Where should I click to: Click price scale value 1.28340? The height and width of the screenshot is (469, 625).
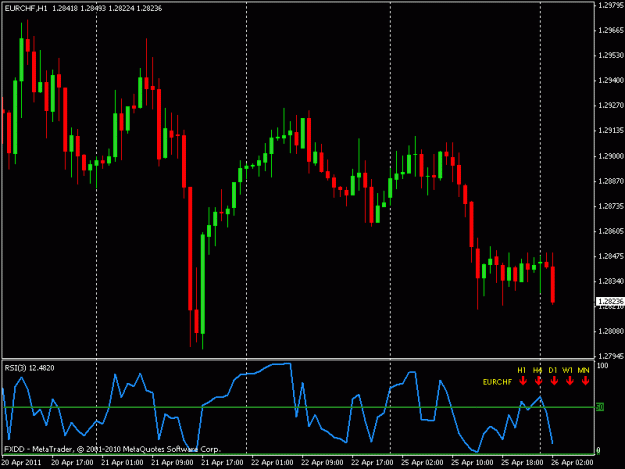pyautogui.click(x=611, y=281)
